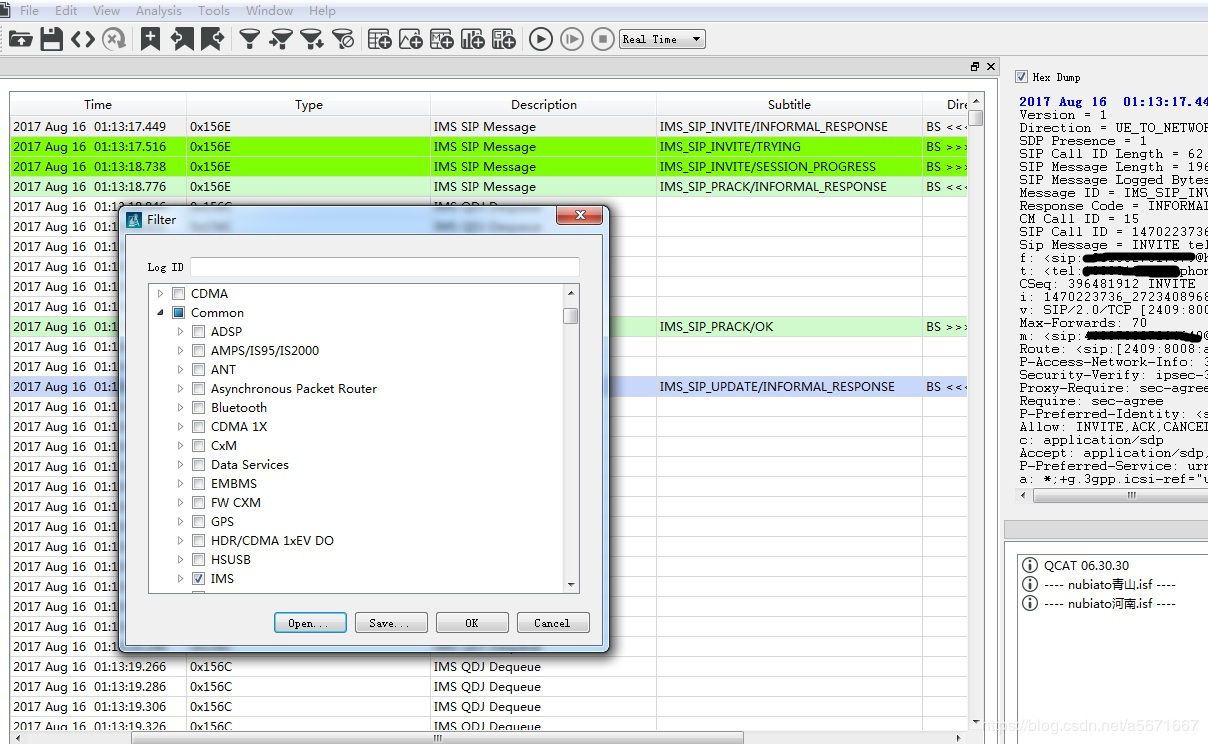The height and width of the screenshot is (744, 1208).
Task: Click the funnel with arrow-in filter icon
Action: pos(281,39)
